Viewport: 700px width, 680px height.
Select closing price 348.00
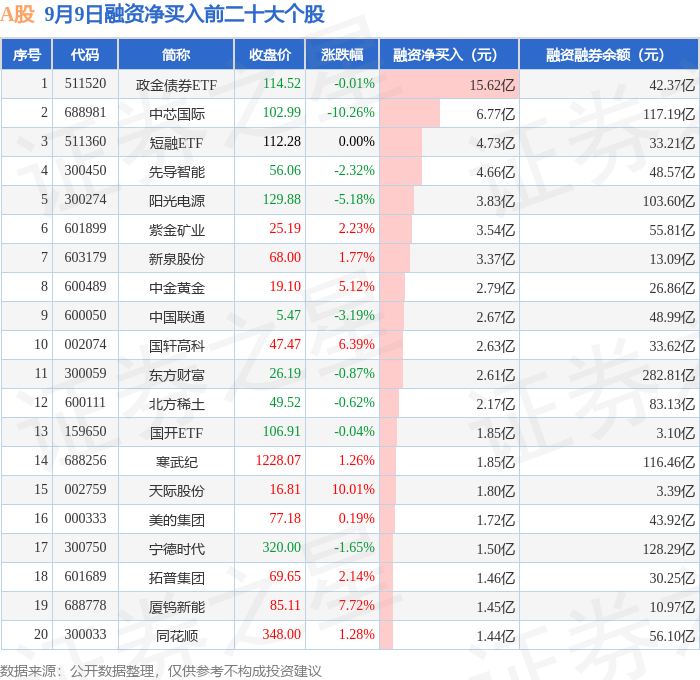coord(282,635)
